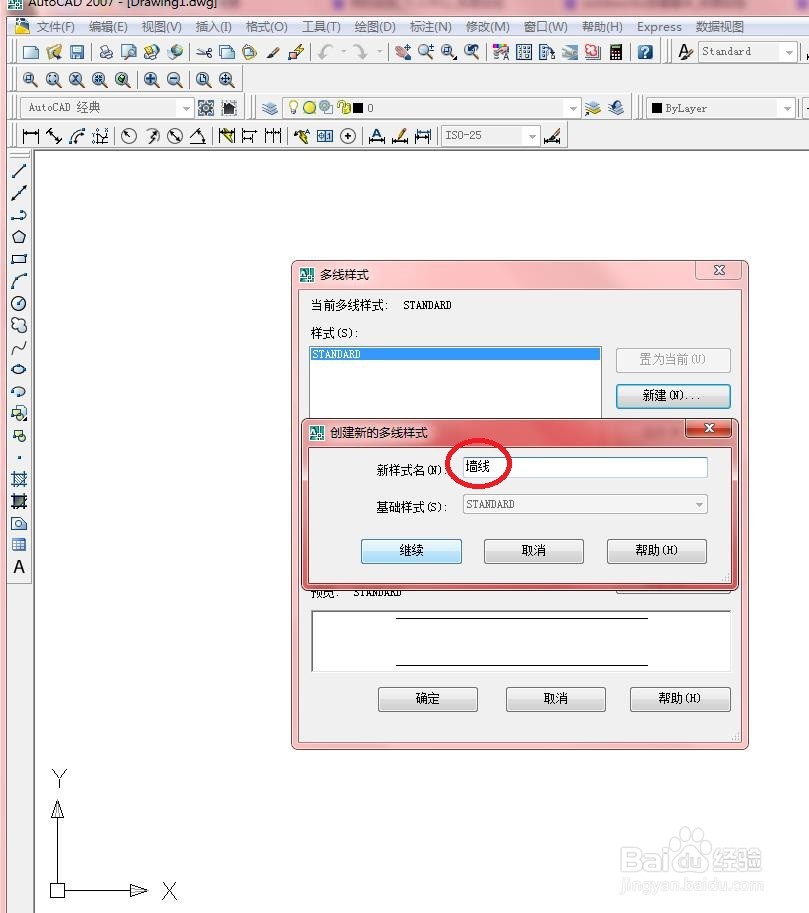Click 取消 in the create style dialog
The image size is (809, 913).
point(534,551)
